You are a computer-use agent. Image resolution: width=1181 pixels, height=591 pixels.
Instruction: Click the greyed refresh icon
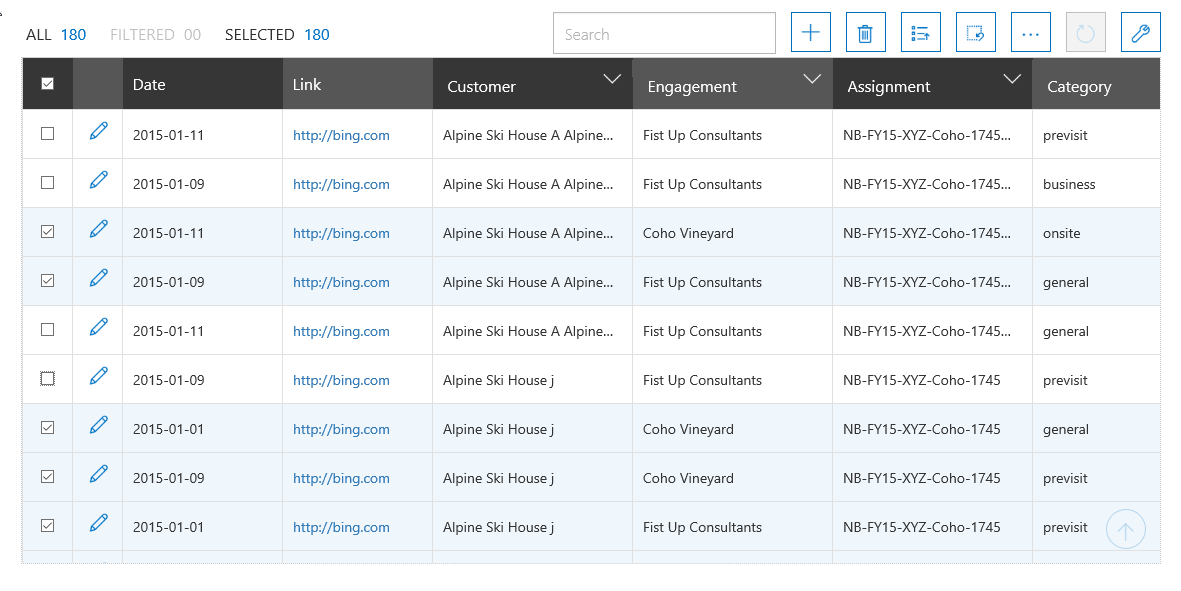pos(1085,32)
